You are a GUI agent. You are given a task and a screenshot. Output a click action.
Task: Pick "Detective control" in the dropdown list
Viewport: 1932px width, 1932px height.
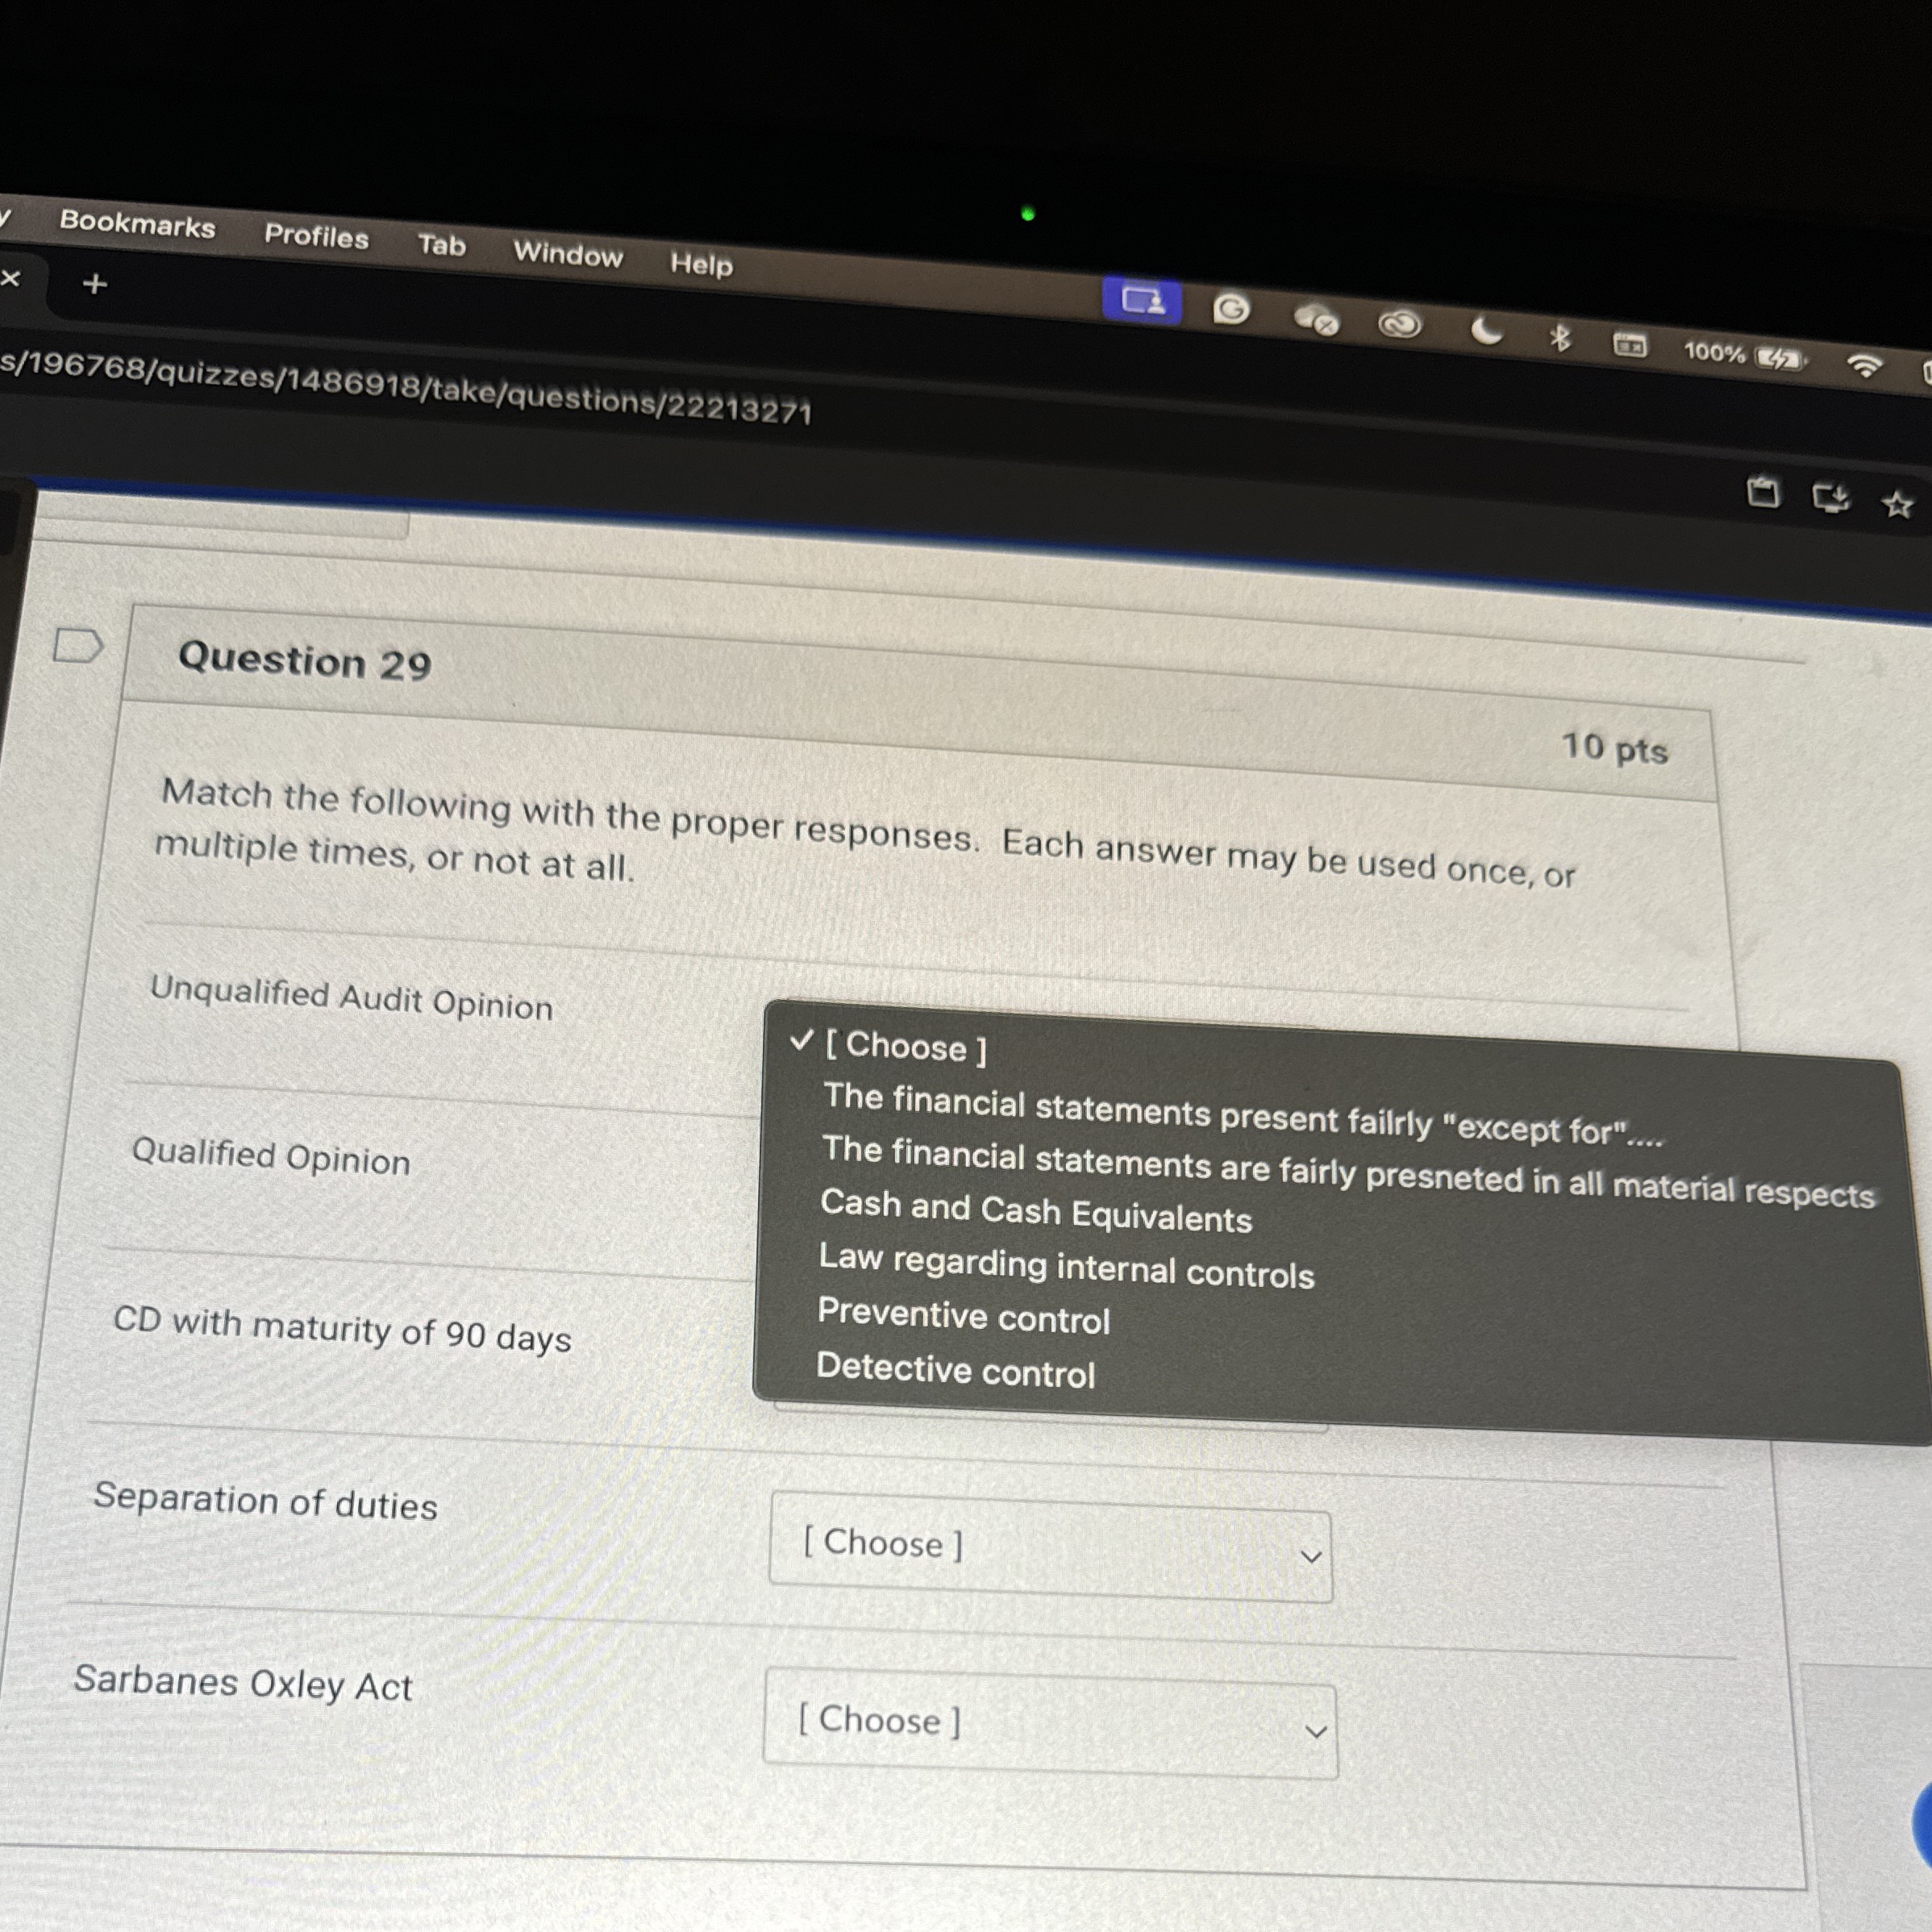955,1370
